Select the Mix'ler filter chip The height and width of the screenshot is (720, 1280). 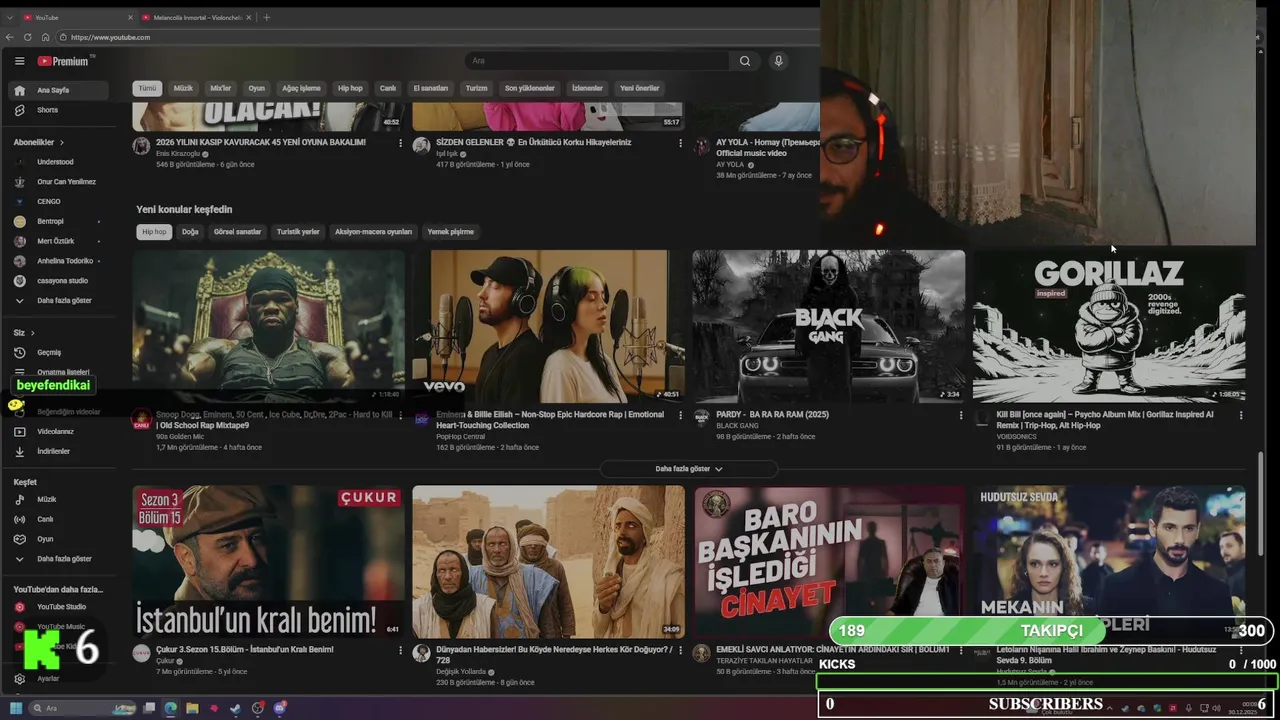(x=220, y=88)
